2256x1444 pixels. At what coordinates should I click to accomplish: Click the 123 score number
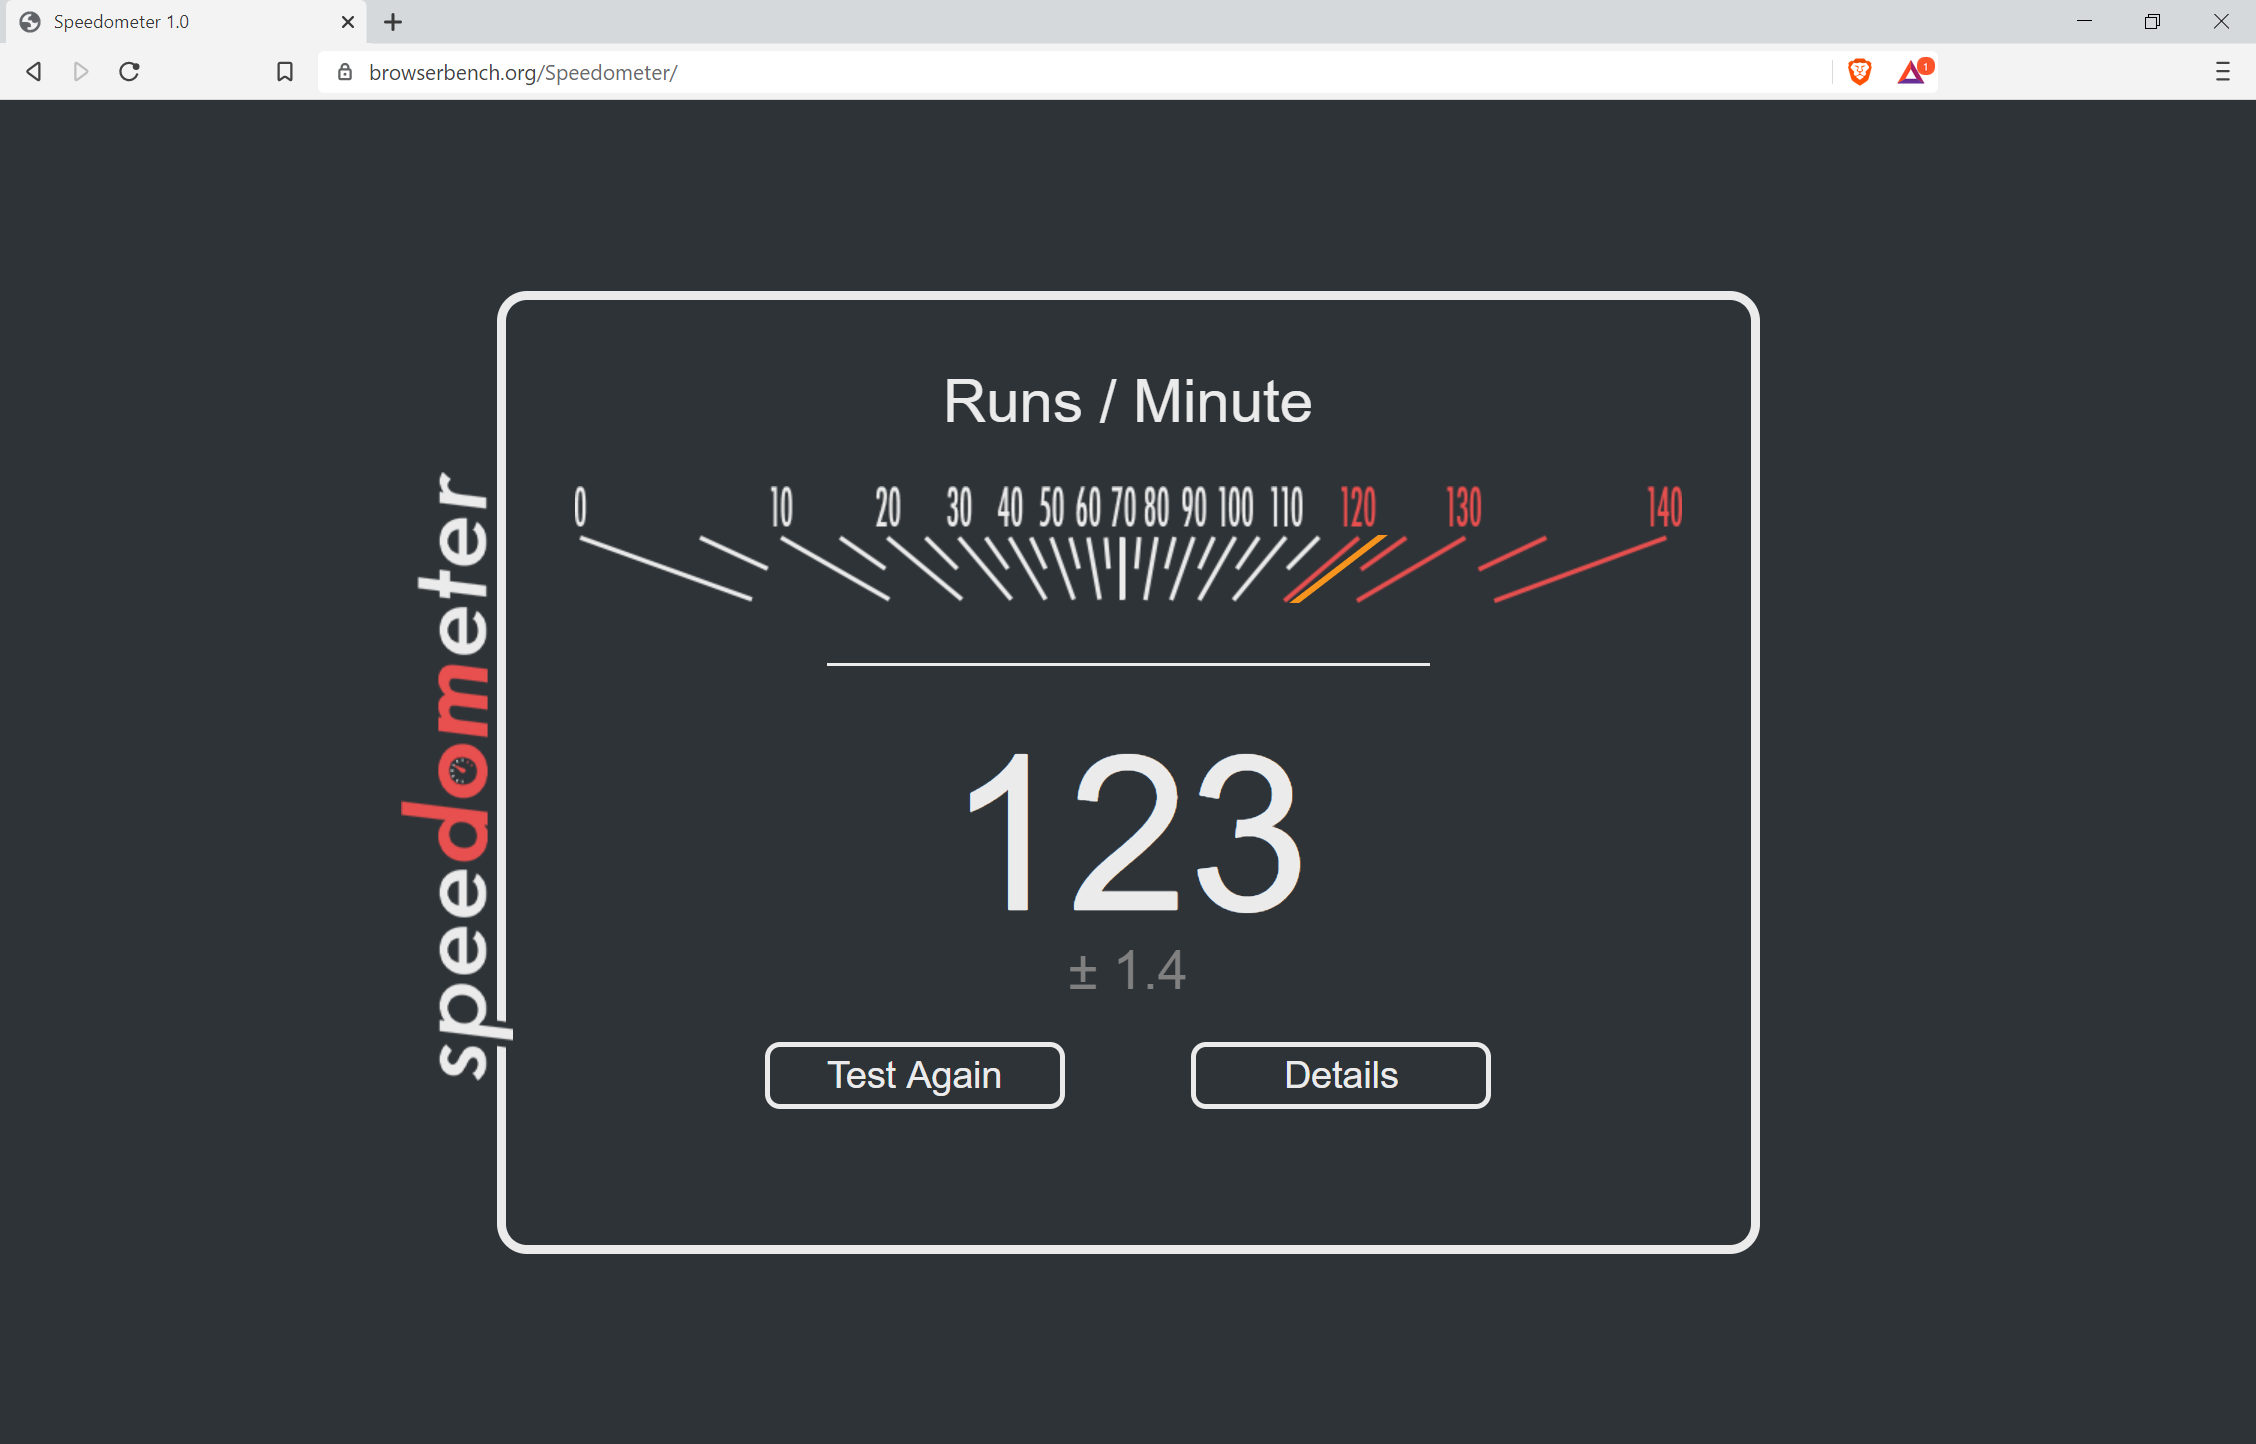tap(1134, 833)
